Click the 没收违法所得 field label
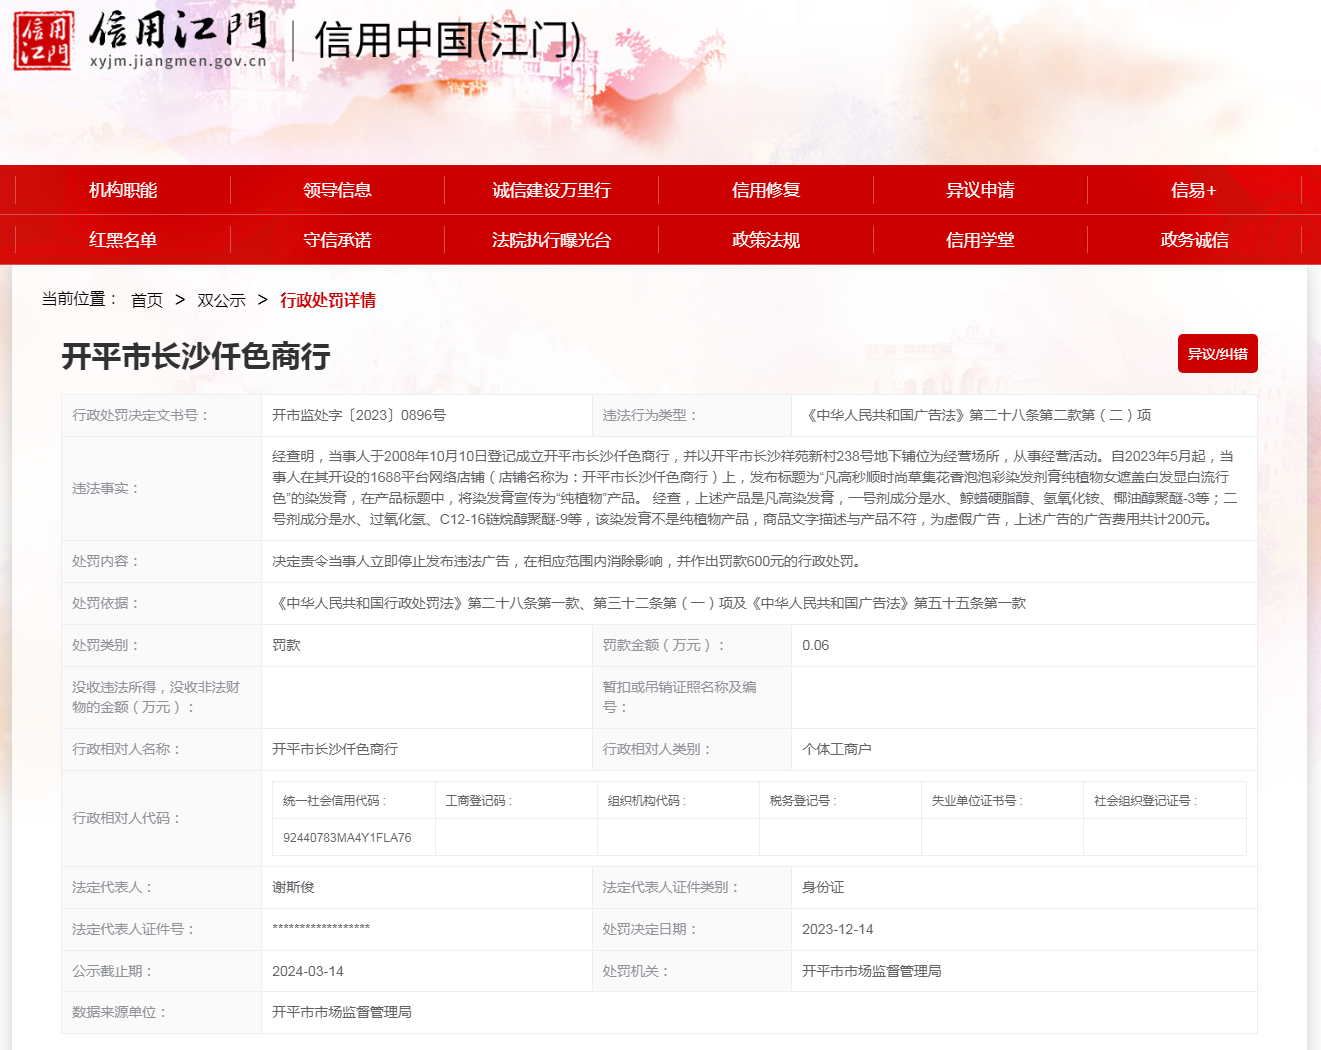 pos(155,697)
